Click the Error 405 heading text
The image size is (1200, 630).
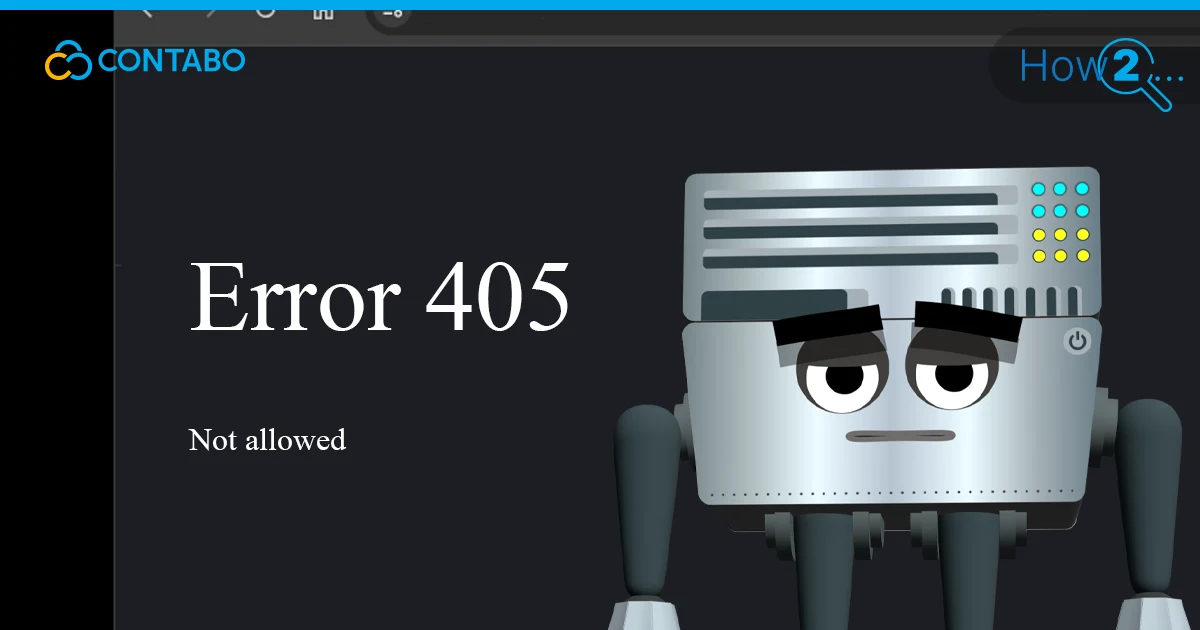point(380,297)
